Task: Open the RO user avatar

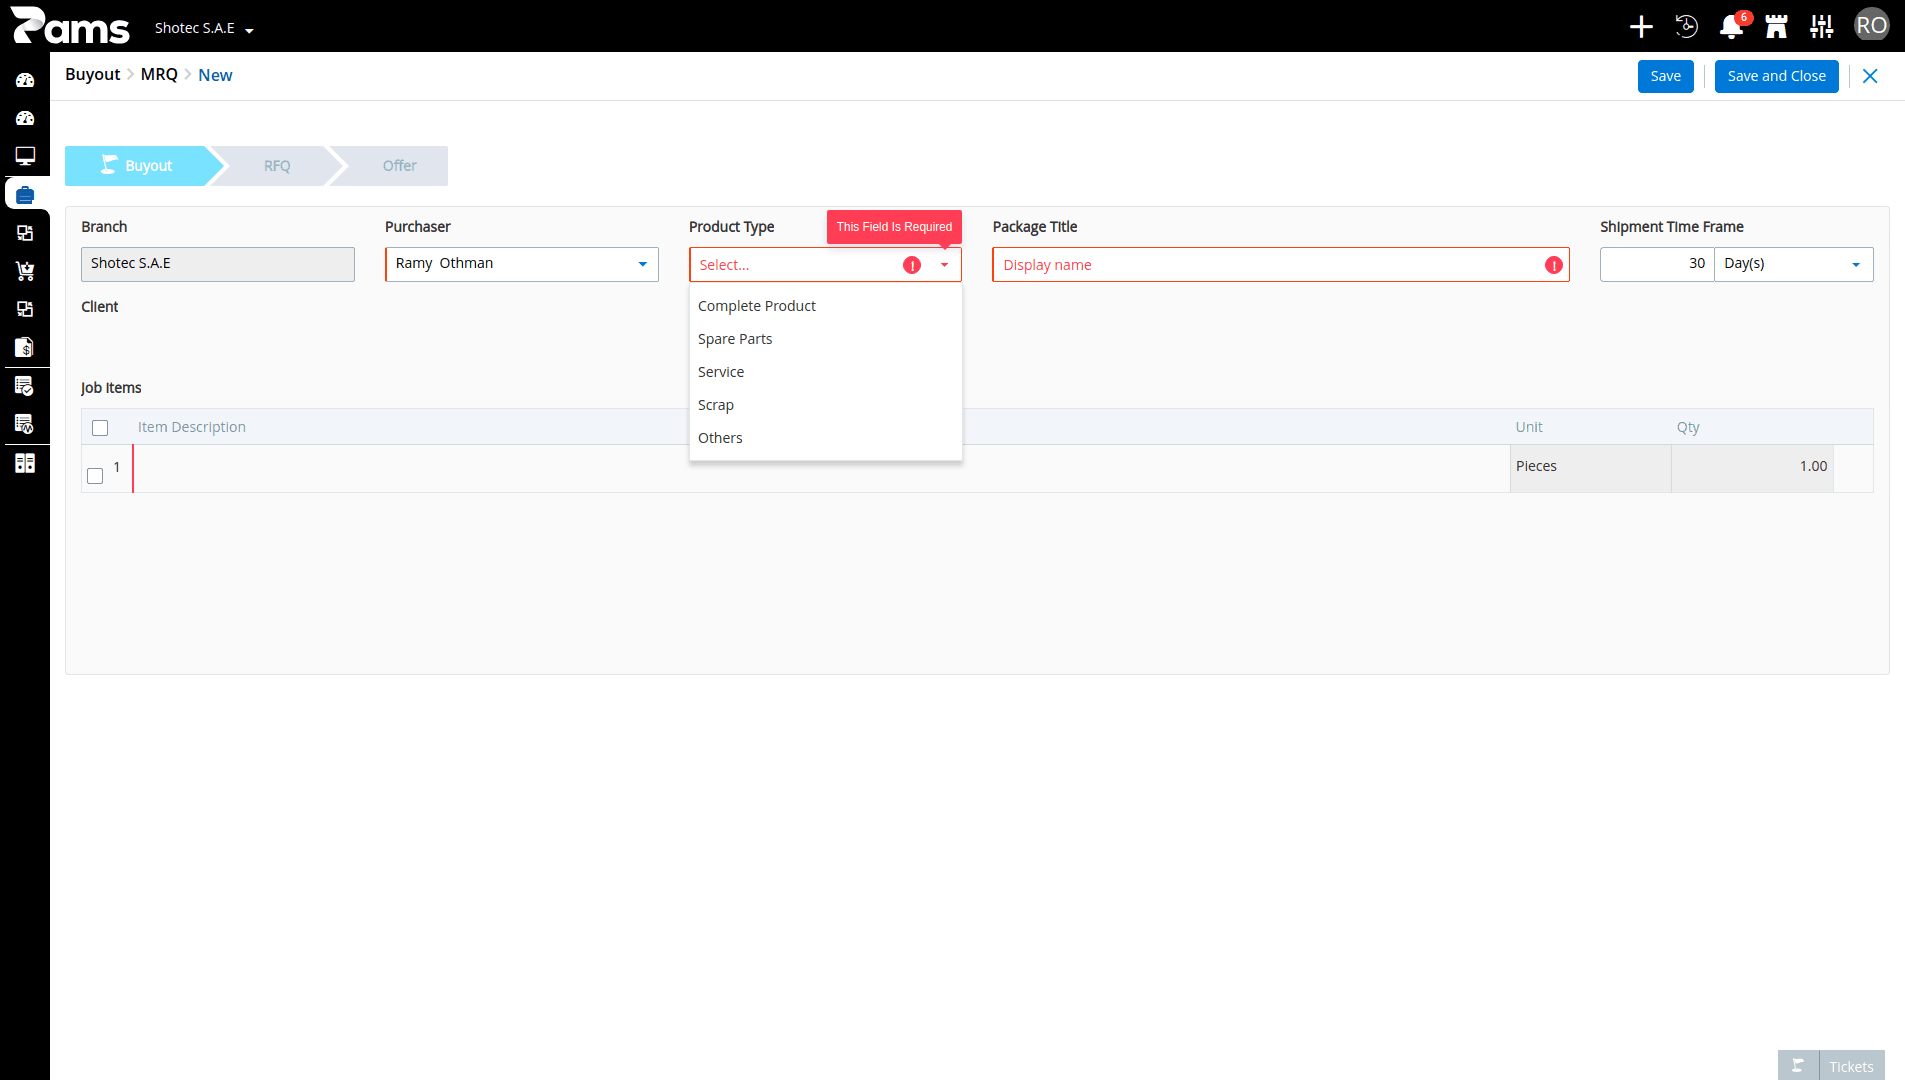Action: click(x=1871, y=25)
